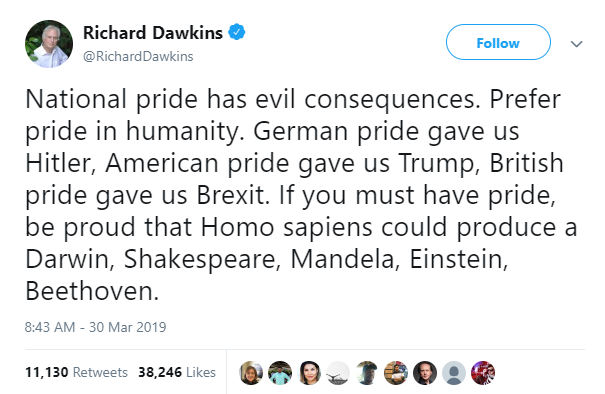605x394 pixels.
Task: View the 11,130 Retweets list
Action: (x=76, y=372)
